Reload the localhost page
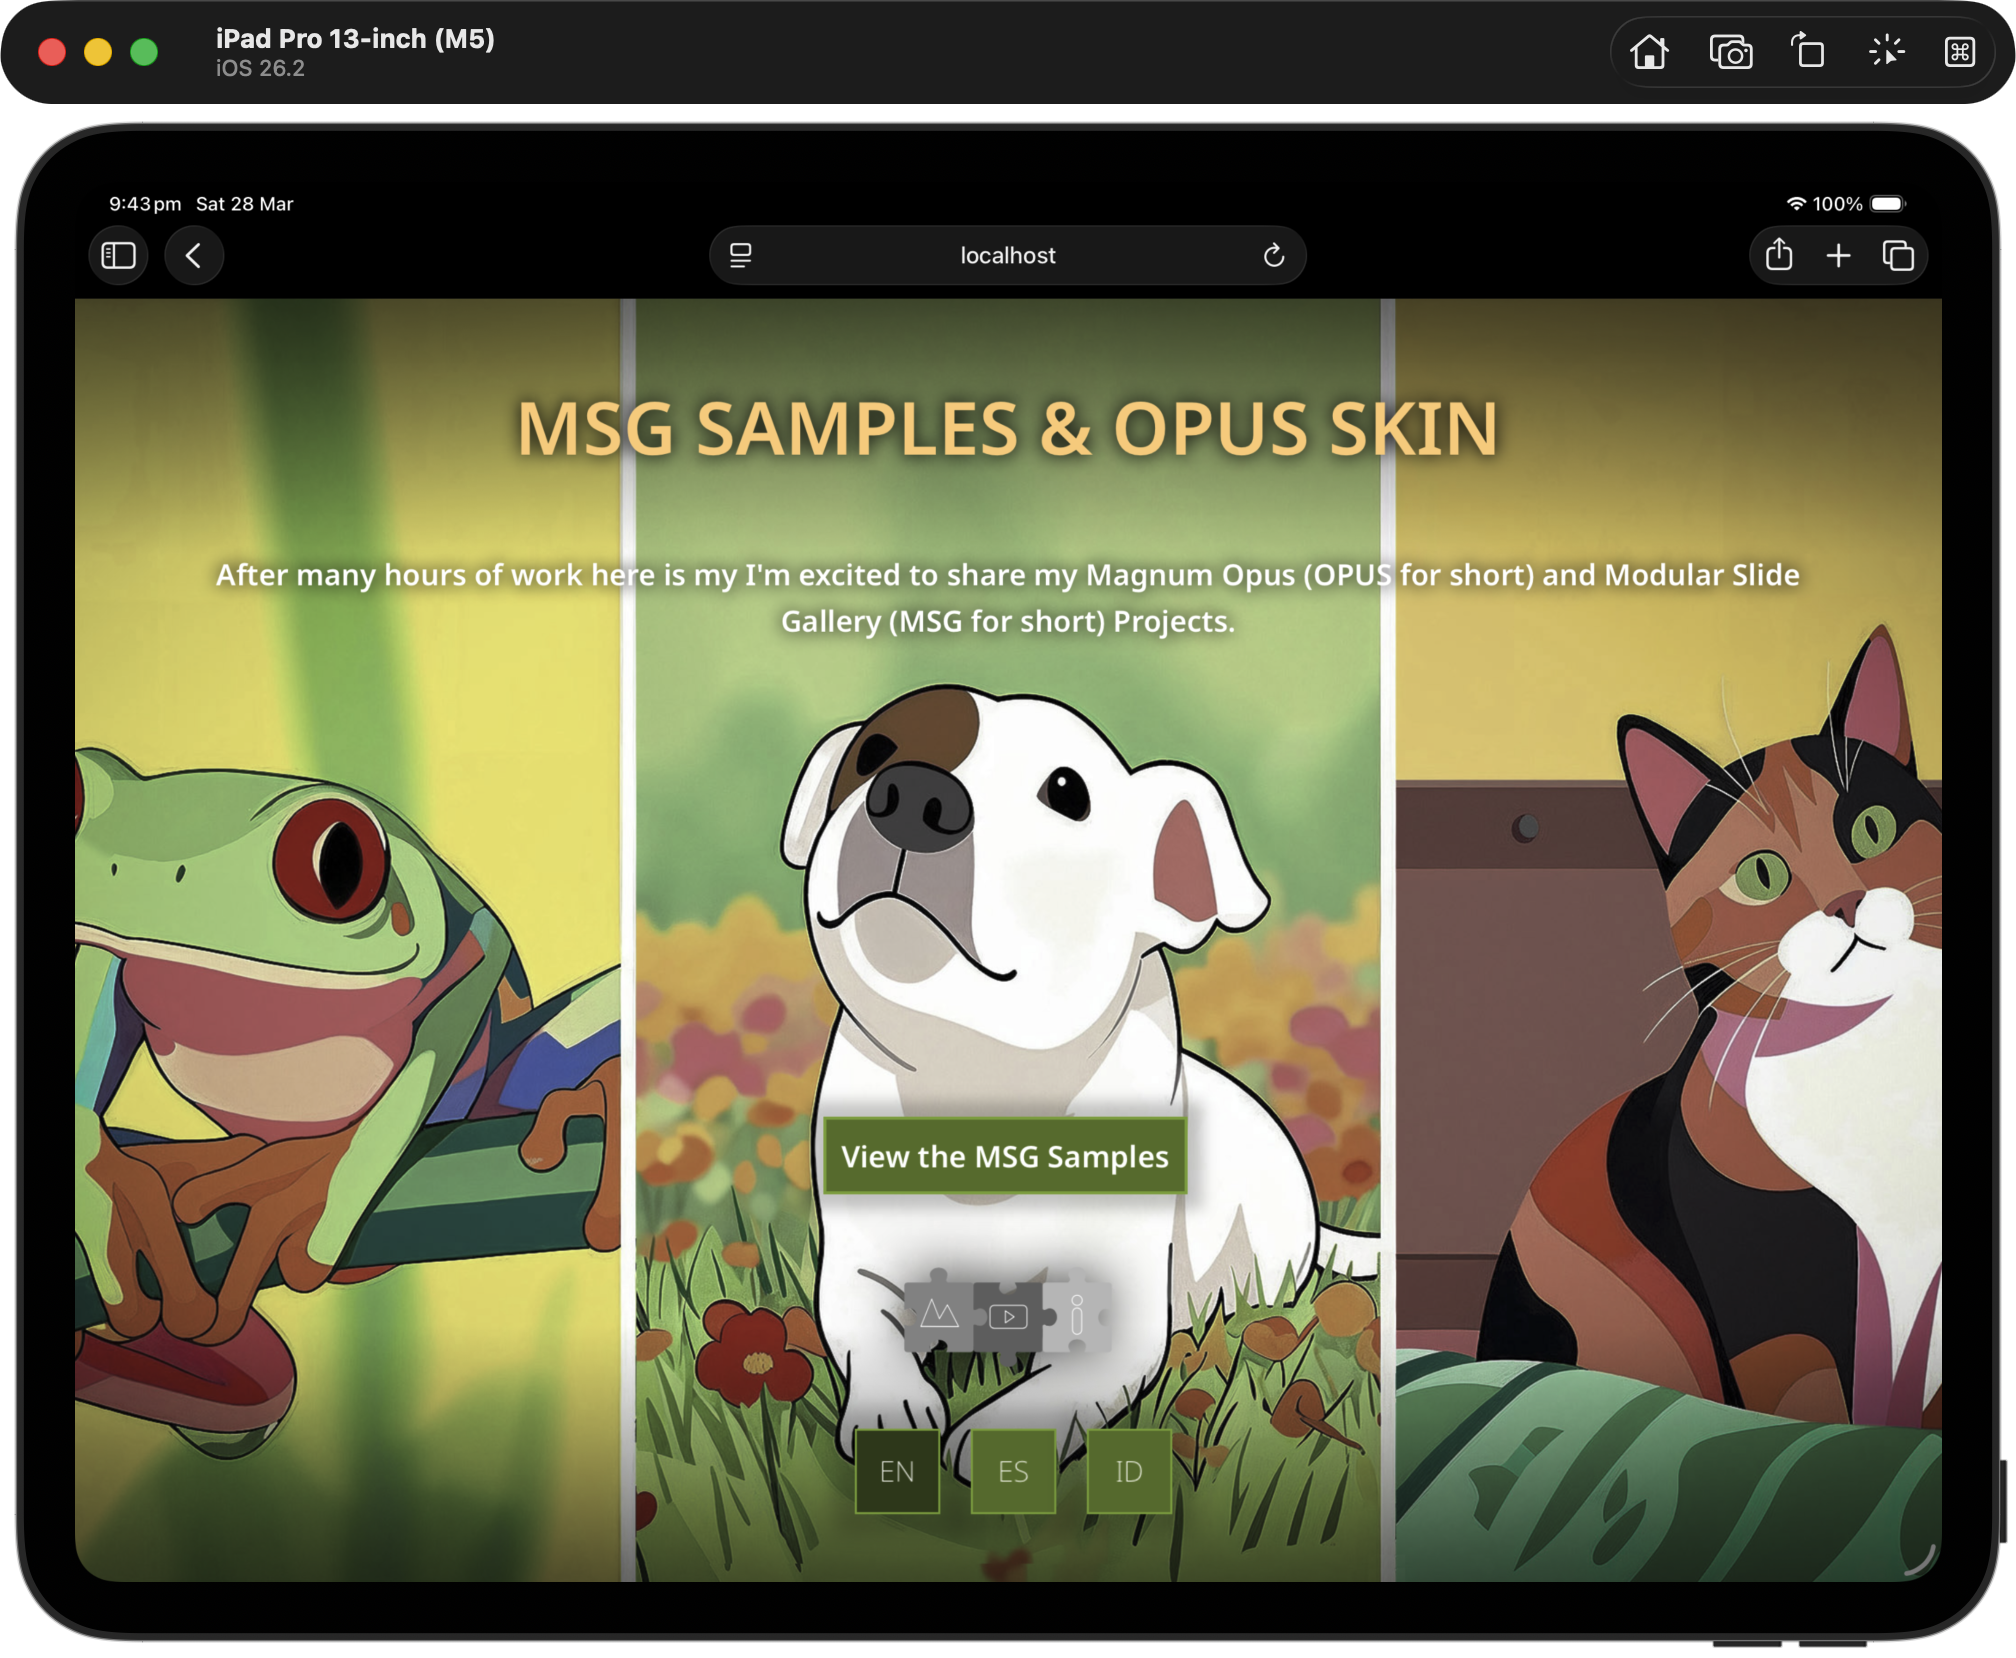The image size is (2016, 1658). [x=1273, y=256]
